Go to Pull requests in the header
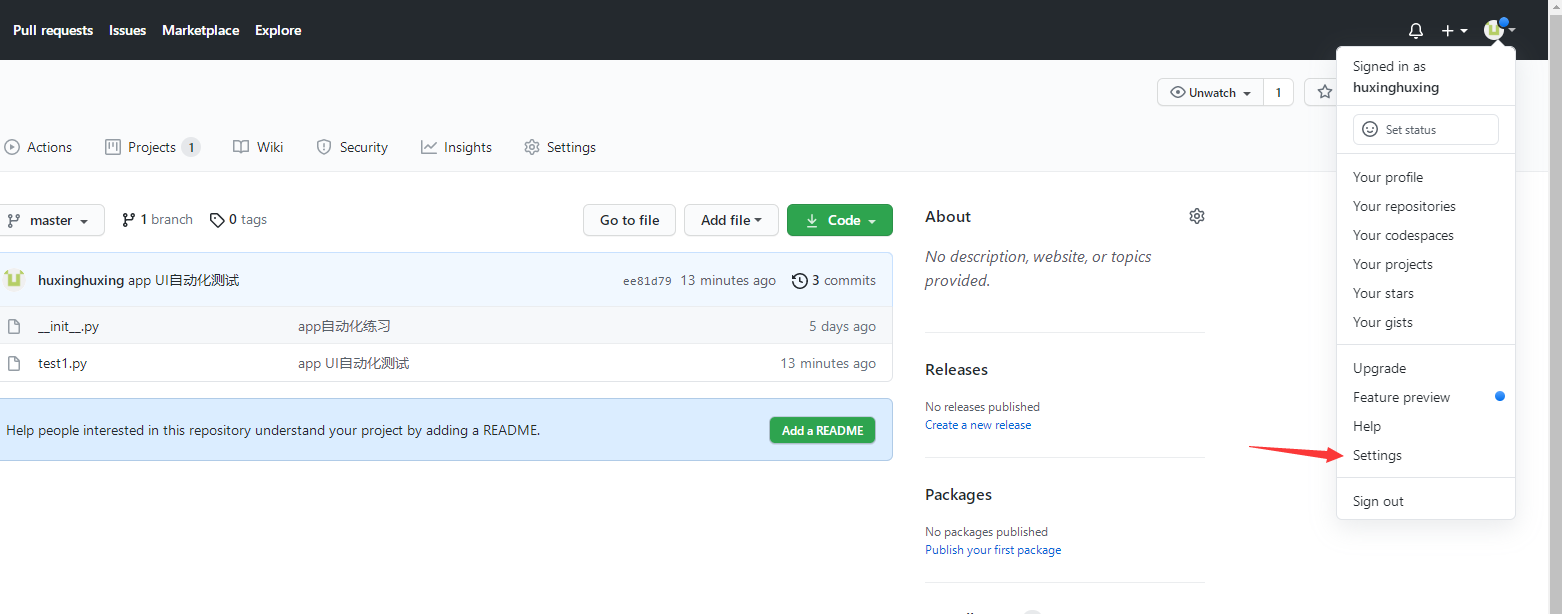The image size is (1562, 614). click(x=53, y=30)
